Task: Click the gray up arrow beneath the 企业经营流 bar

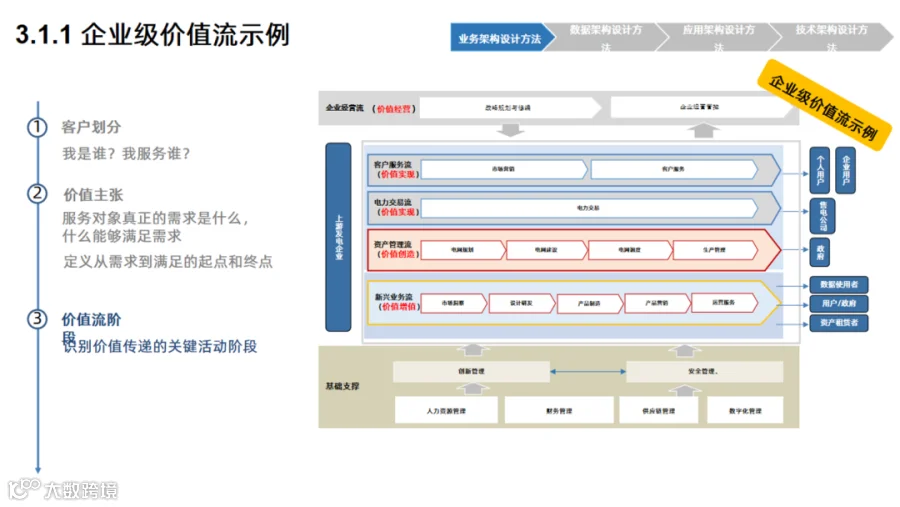Action: (x=703, y=130)
